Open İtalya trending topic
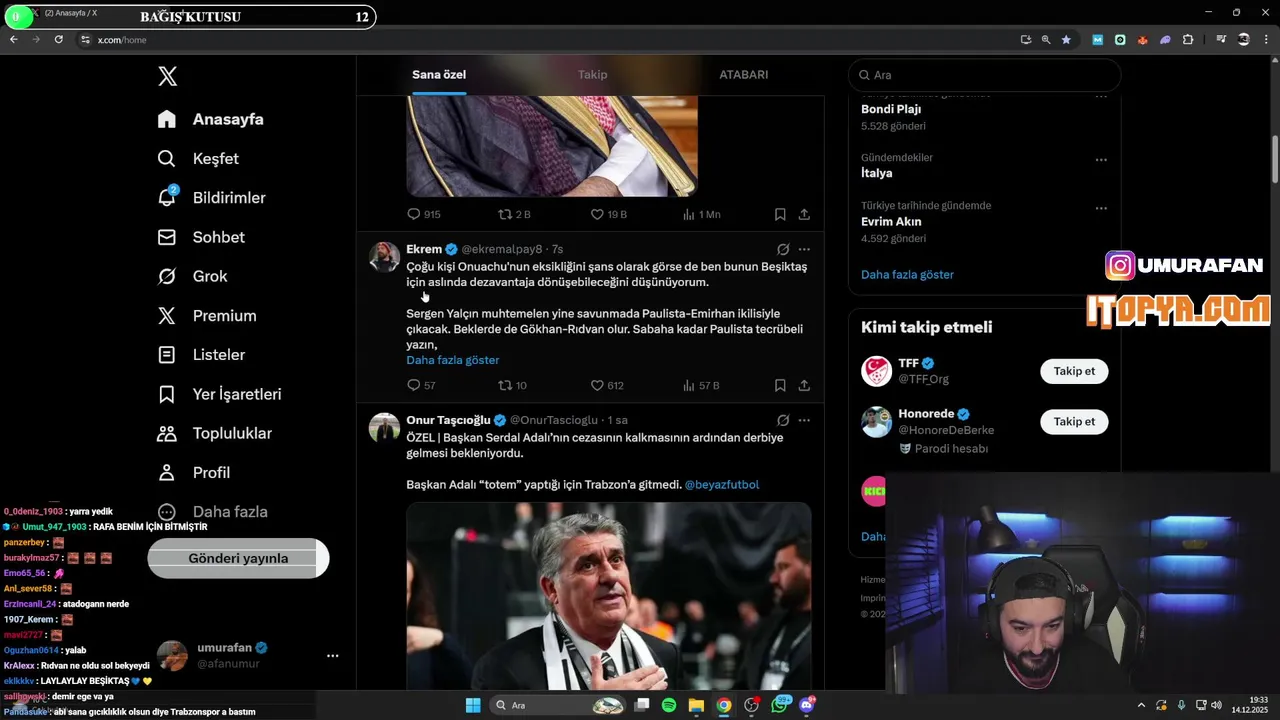 pos(877,173)
